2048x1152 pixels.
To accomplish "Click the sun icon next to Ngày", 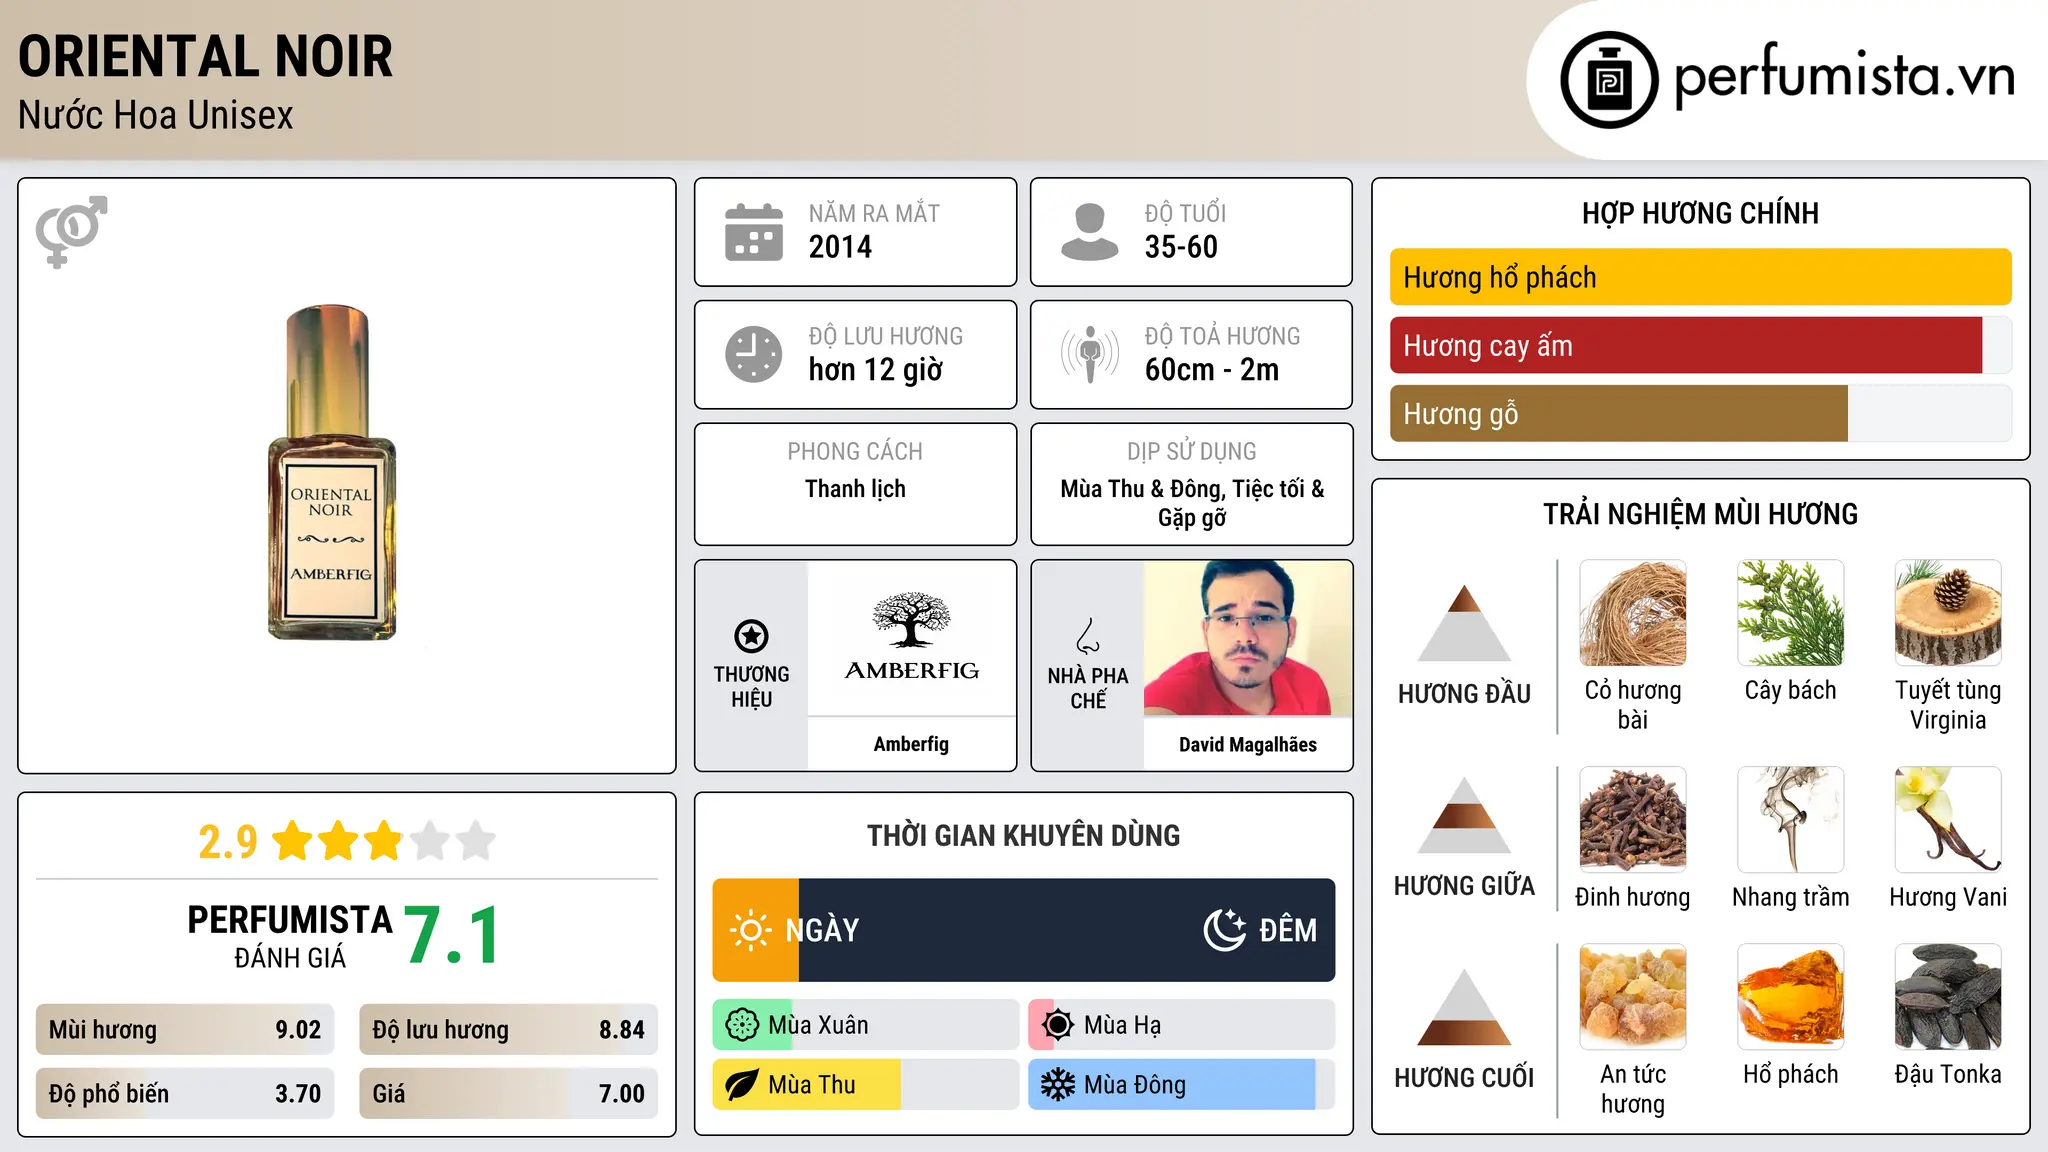I will point(750,930).
